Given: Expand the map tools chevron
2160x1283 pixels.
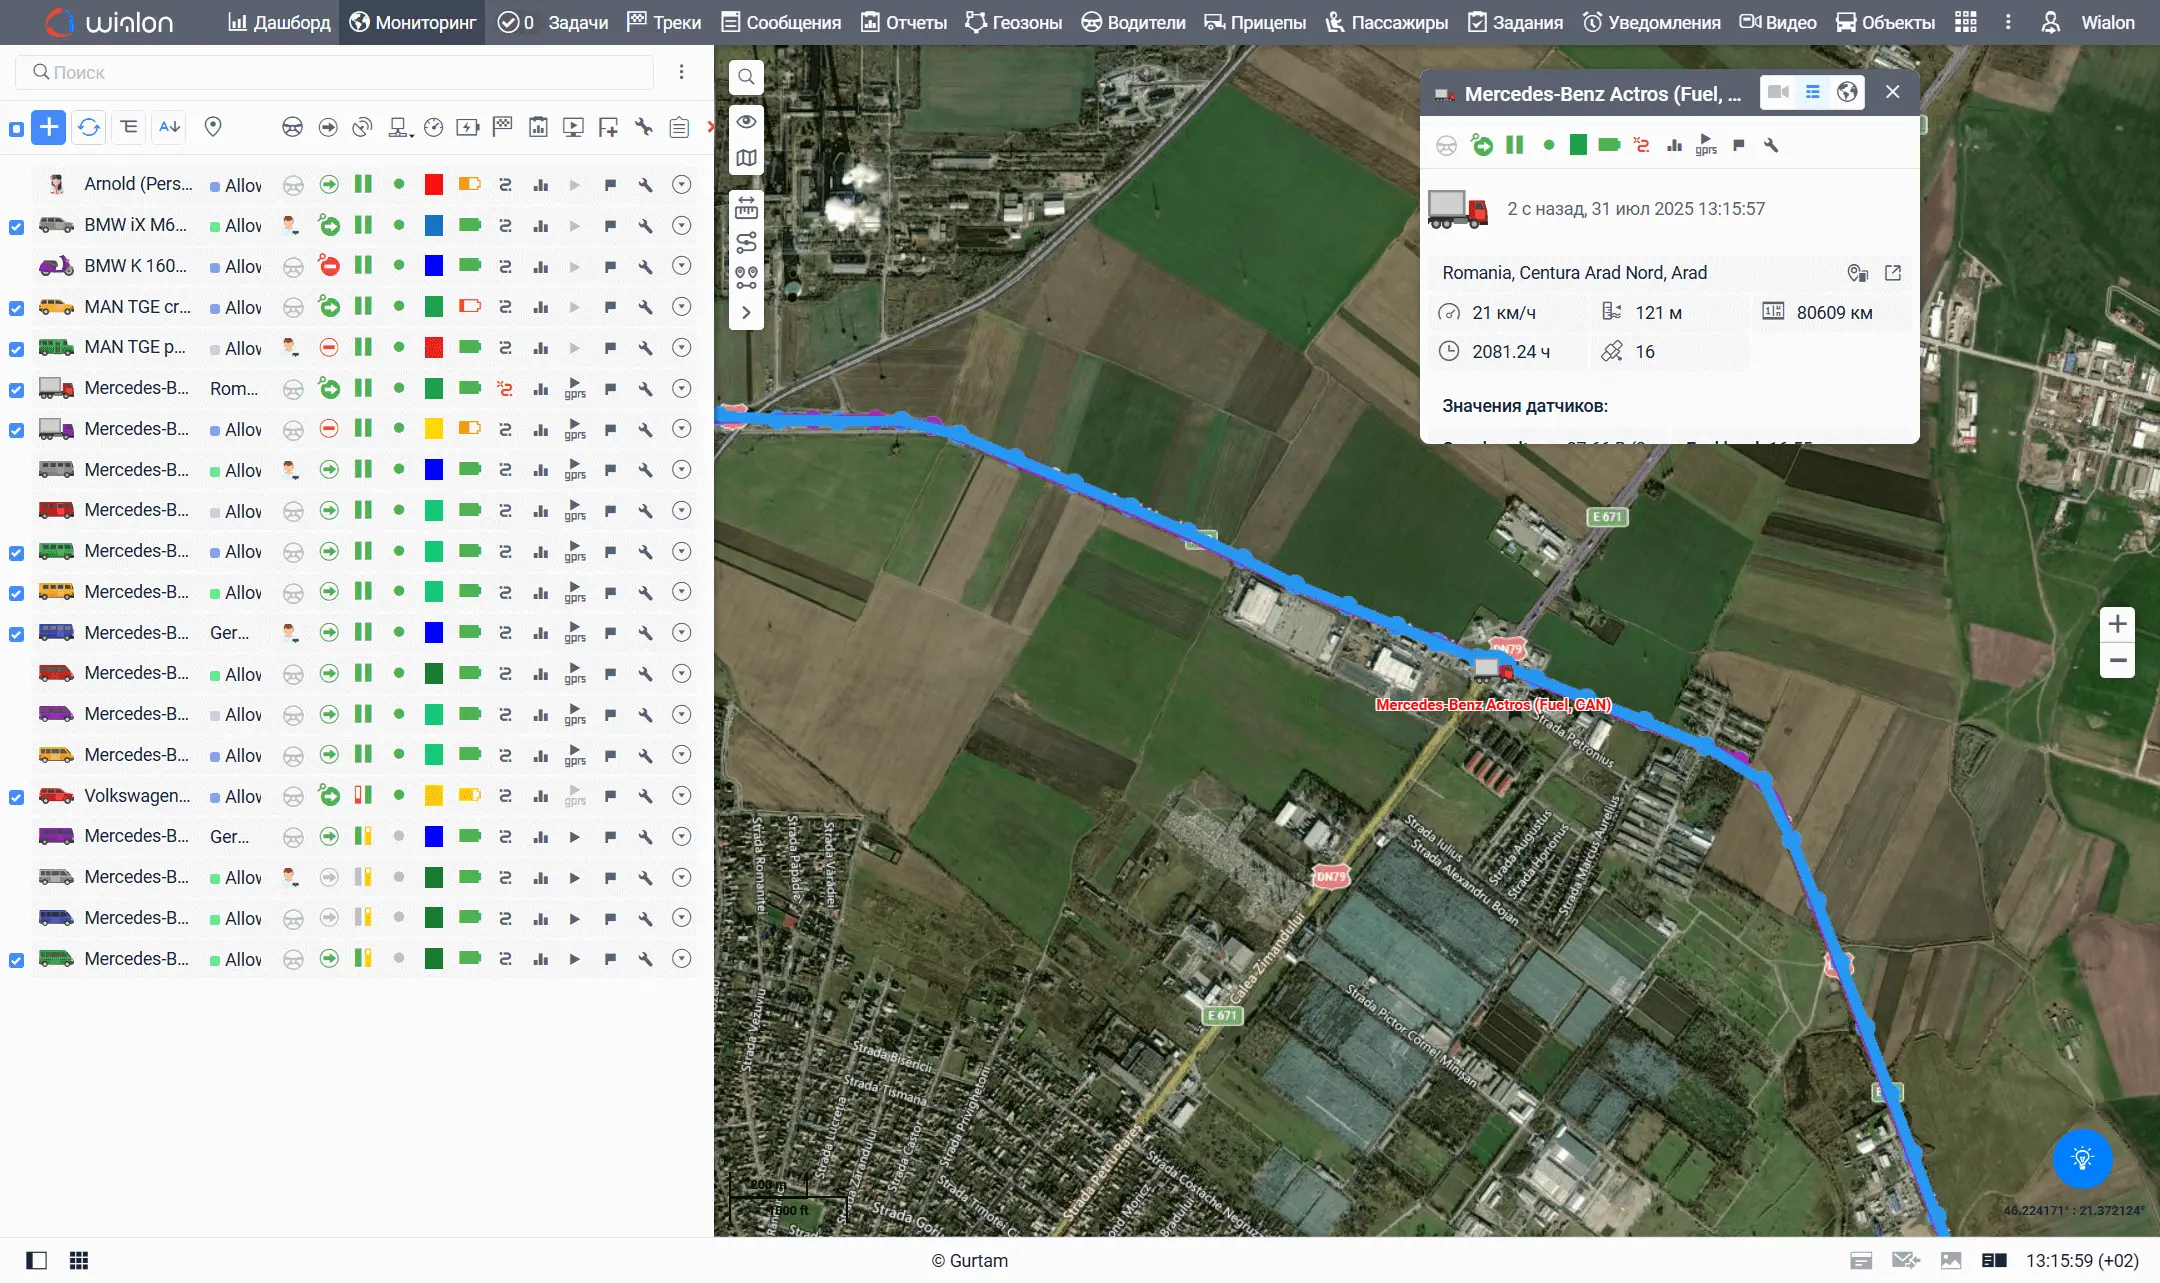Looking at the screenshot, I should tap(746, 312).
